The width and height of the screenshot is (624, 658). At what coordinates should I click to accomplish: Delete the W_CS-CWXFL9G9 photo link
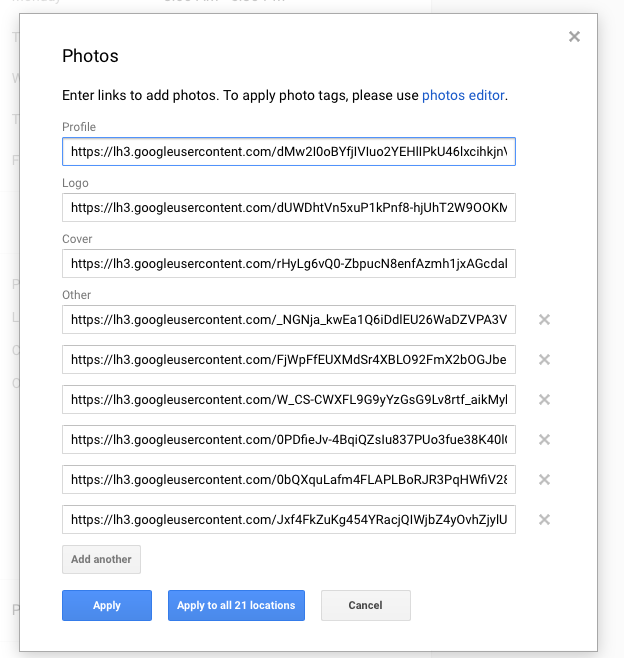pos(544,399)
